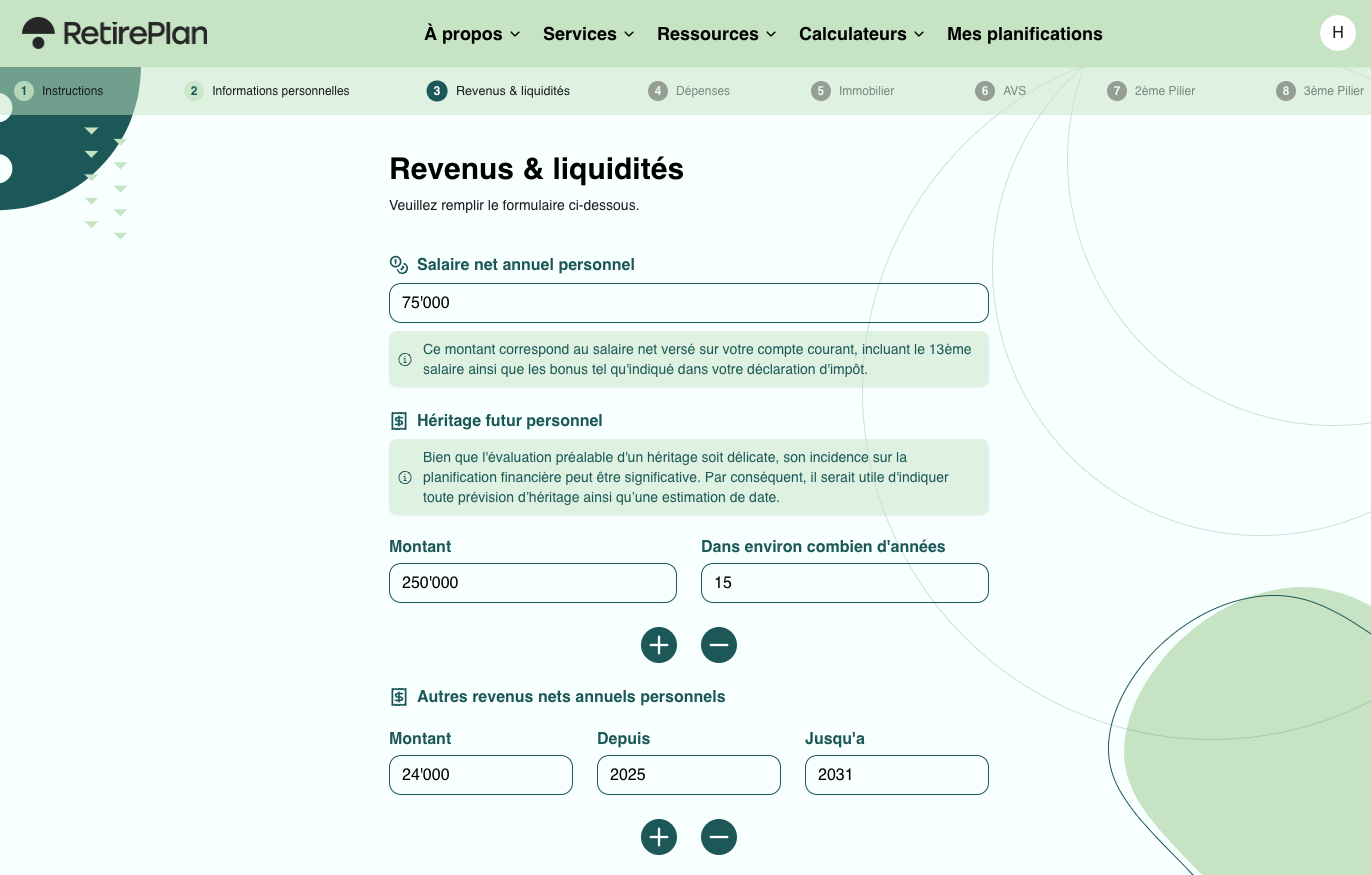Open Mes planifications
Viewport: 1371px width, 875px height.
click(x=1024, y=33)
